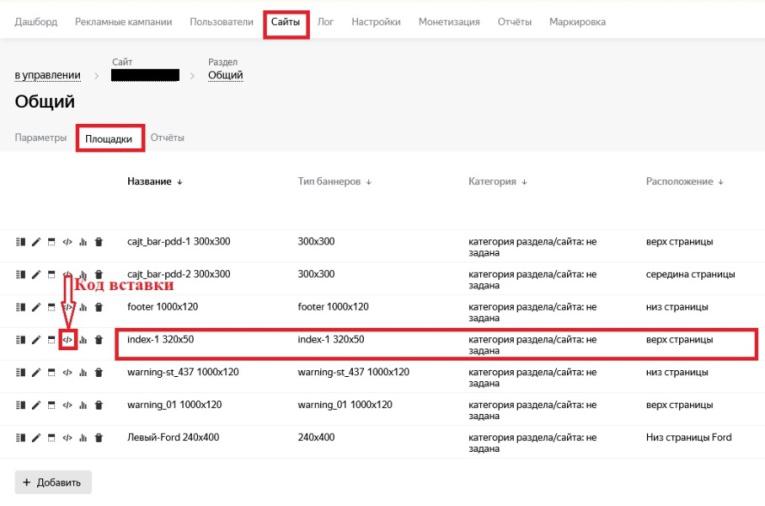Open statistics chart for index-1 320x50

click(83, 340)
